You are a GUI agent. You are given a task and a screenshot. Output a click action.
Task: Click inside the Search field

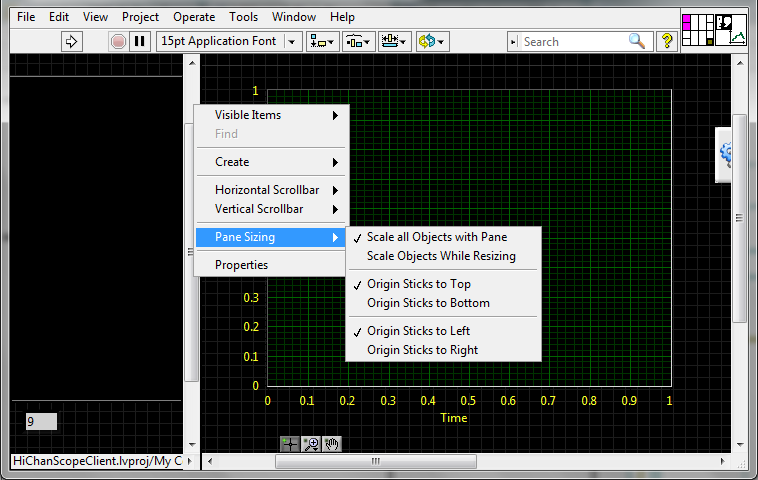(572, 41)
